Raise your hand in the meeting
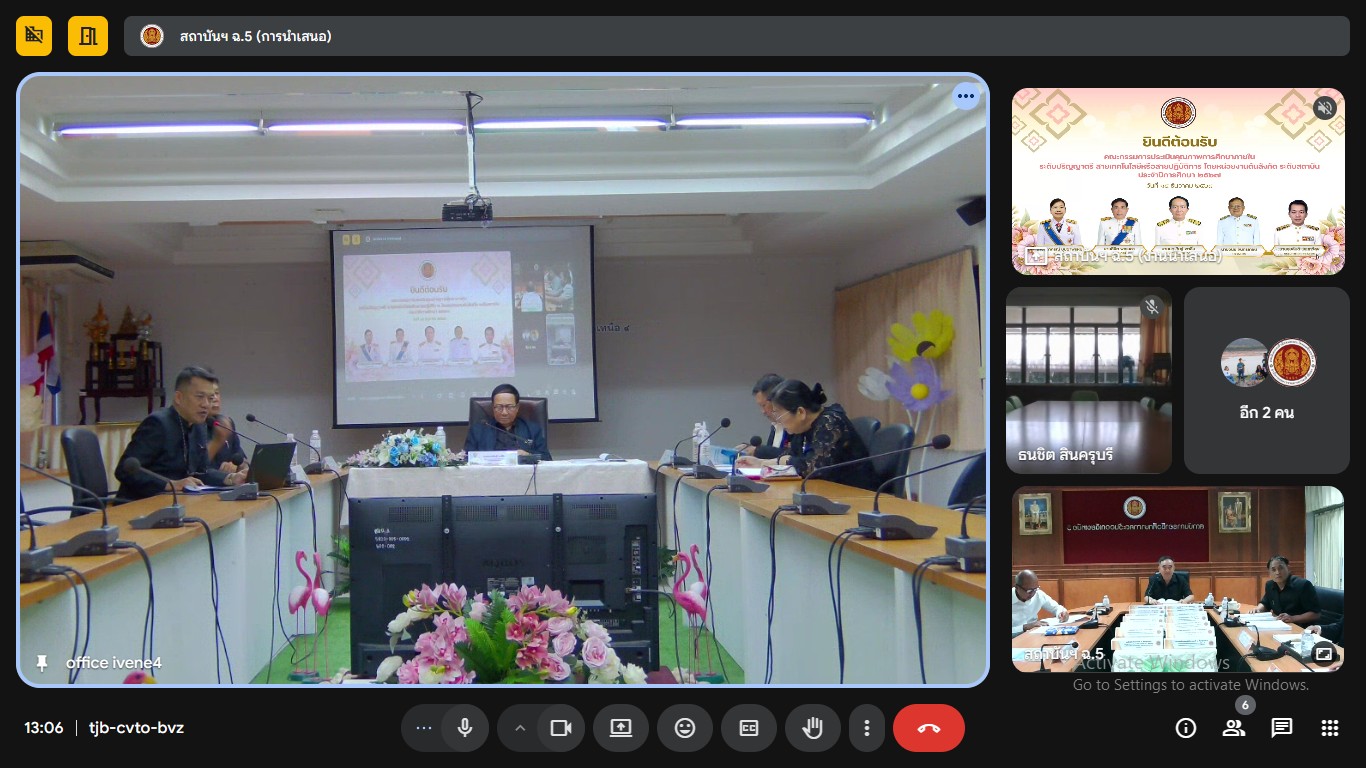 coord(813,728)
